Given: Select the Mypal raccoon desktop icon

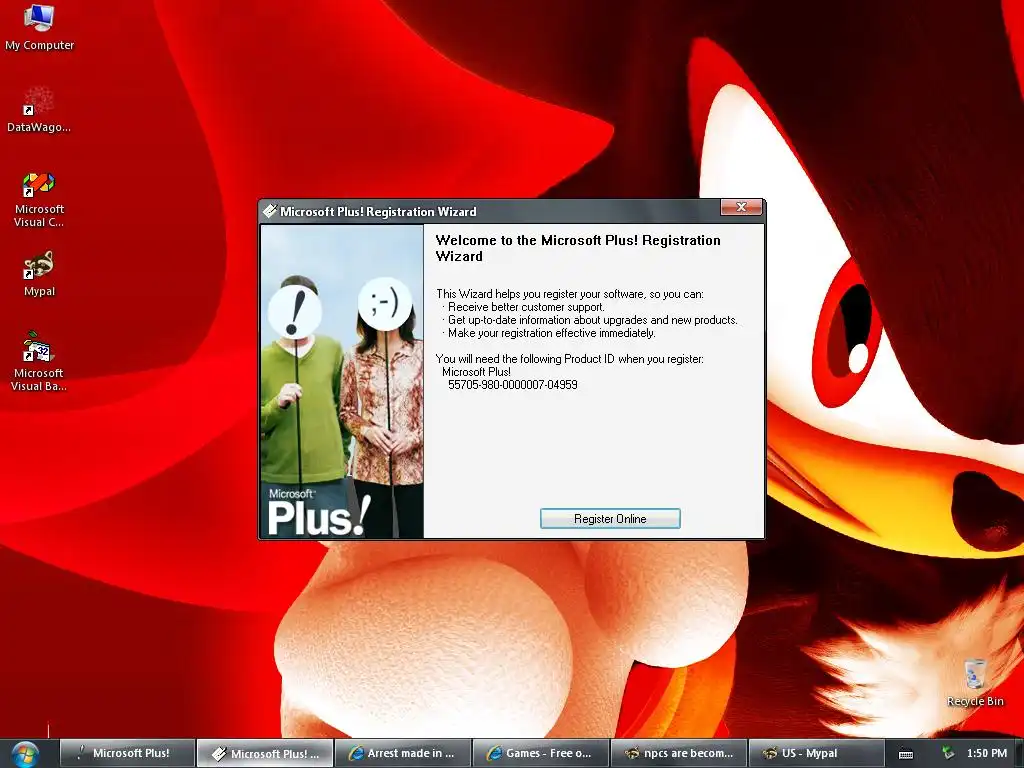Looking at the screenshot, I should point(39,273).
